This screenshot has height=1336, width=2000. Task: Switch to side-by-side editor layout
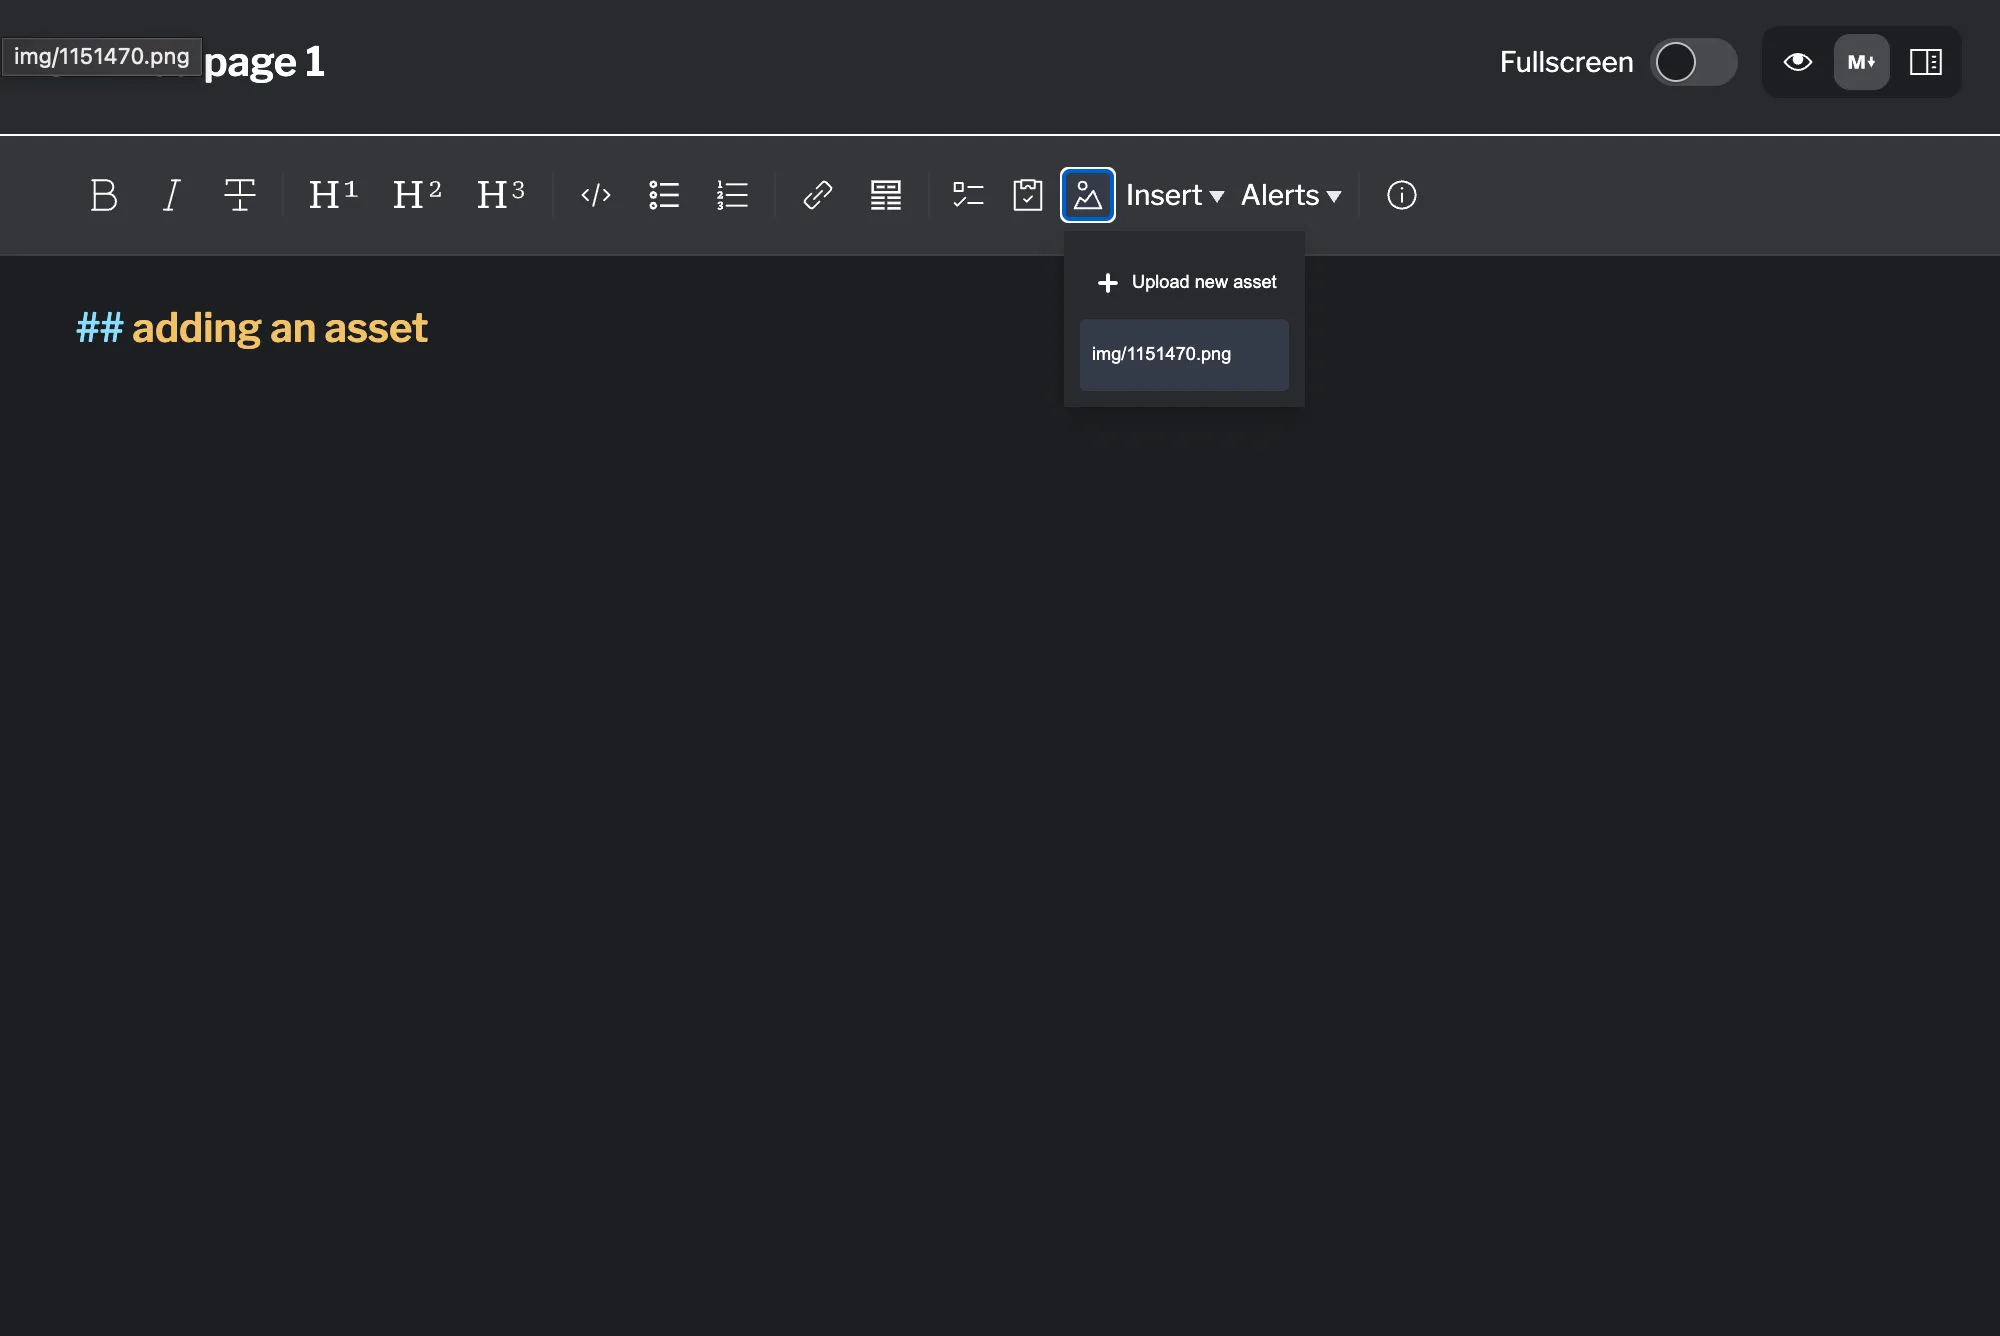tap(1925, 62)
